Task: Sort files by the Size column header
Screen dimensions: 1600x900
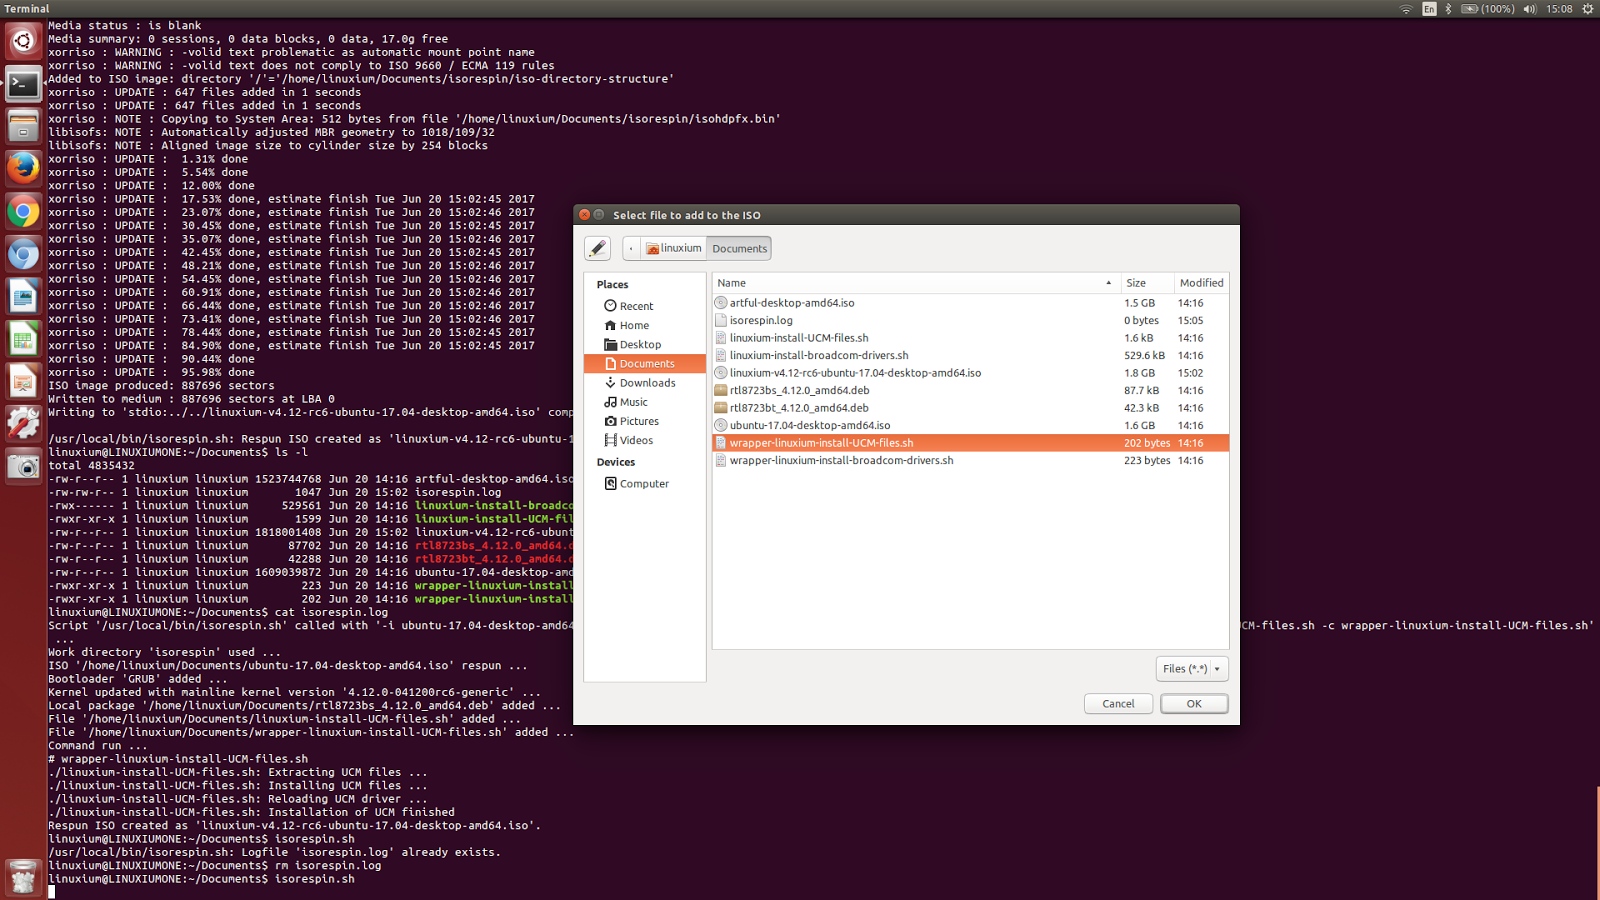Action: tap(1146, 283)
